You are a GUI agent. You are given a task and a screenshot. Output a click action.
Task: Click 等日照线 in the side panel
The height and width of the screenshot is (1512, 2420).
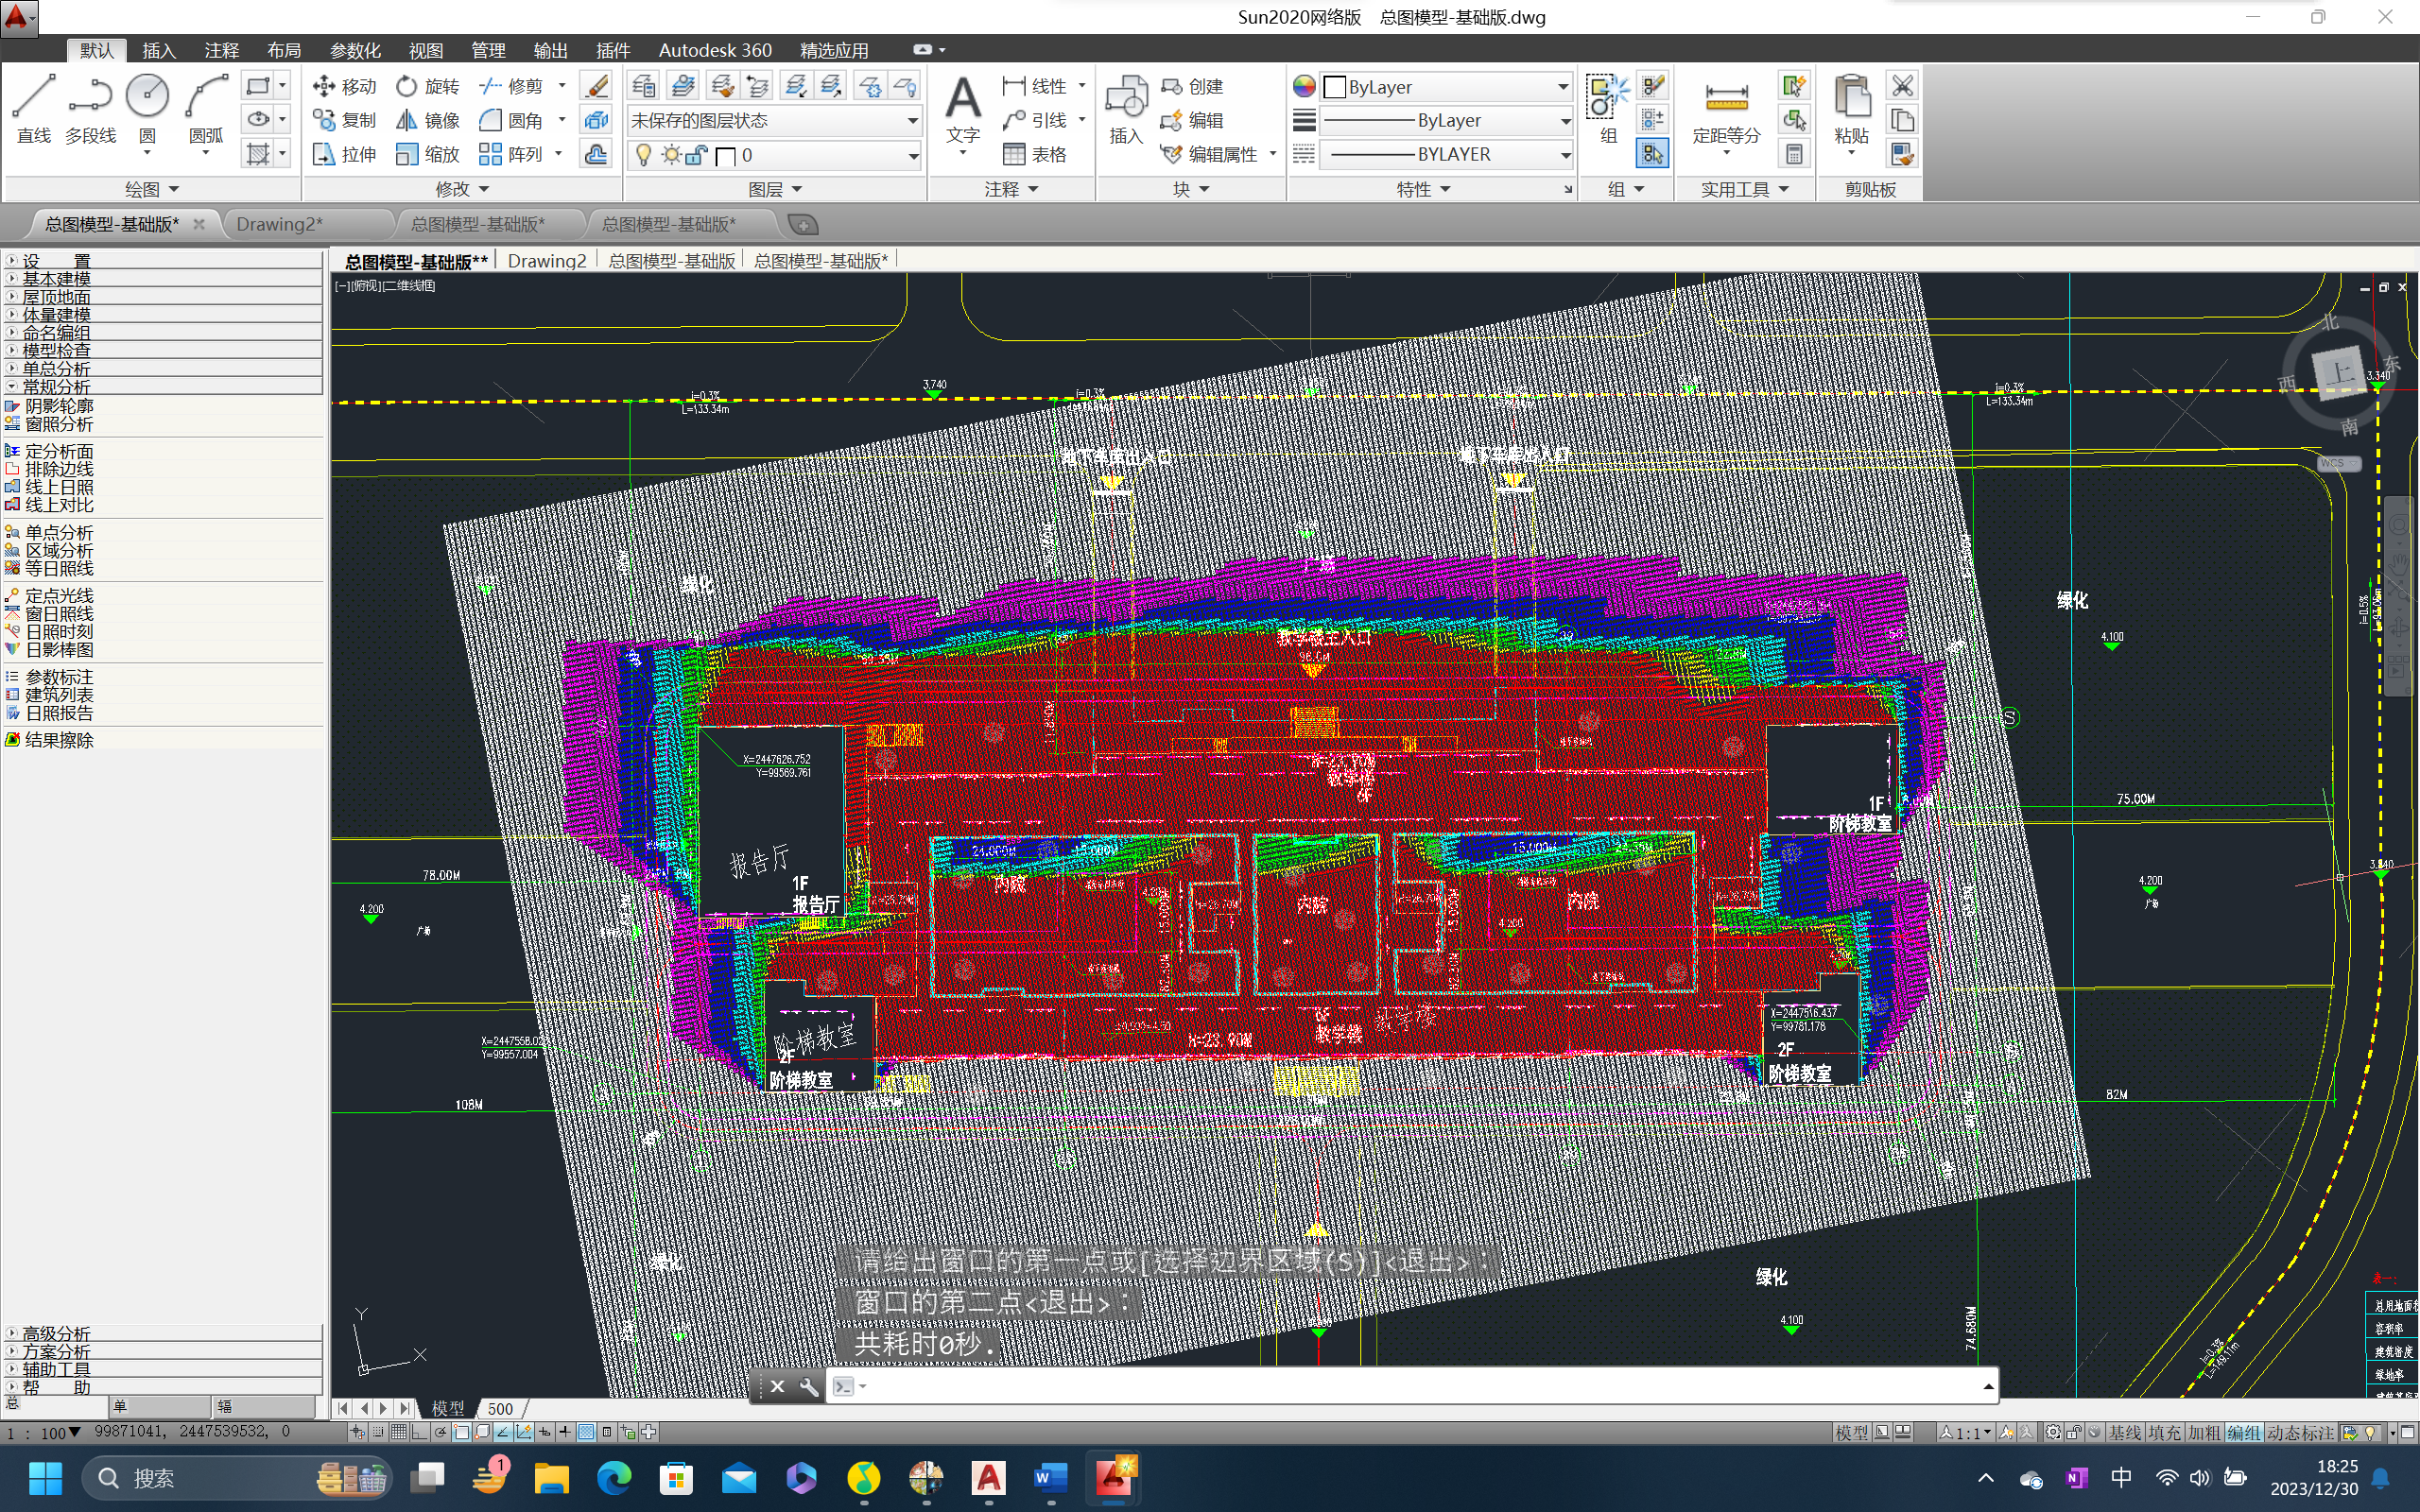pos(59,568)
